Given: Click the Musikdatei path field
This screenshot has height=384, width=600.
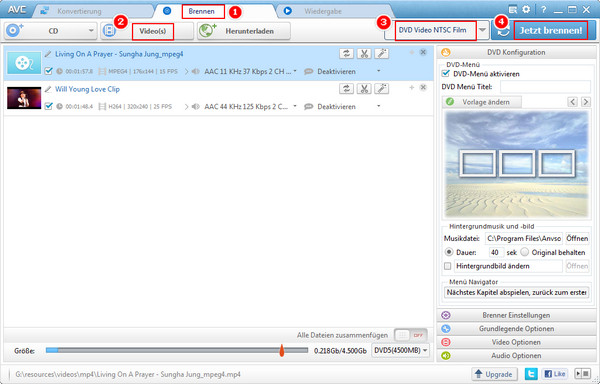Looking at the screenshot, I should tap(524, 238).
